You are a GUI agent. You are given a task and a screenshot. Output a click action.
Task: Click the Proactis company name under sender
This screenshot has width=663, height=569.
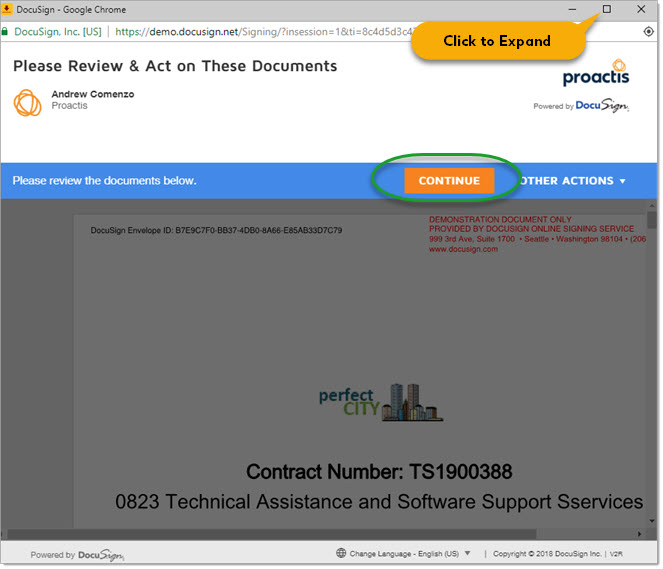tap(69, 105)
